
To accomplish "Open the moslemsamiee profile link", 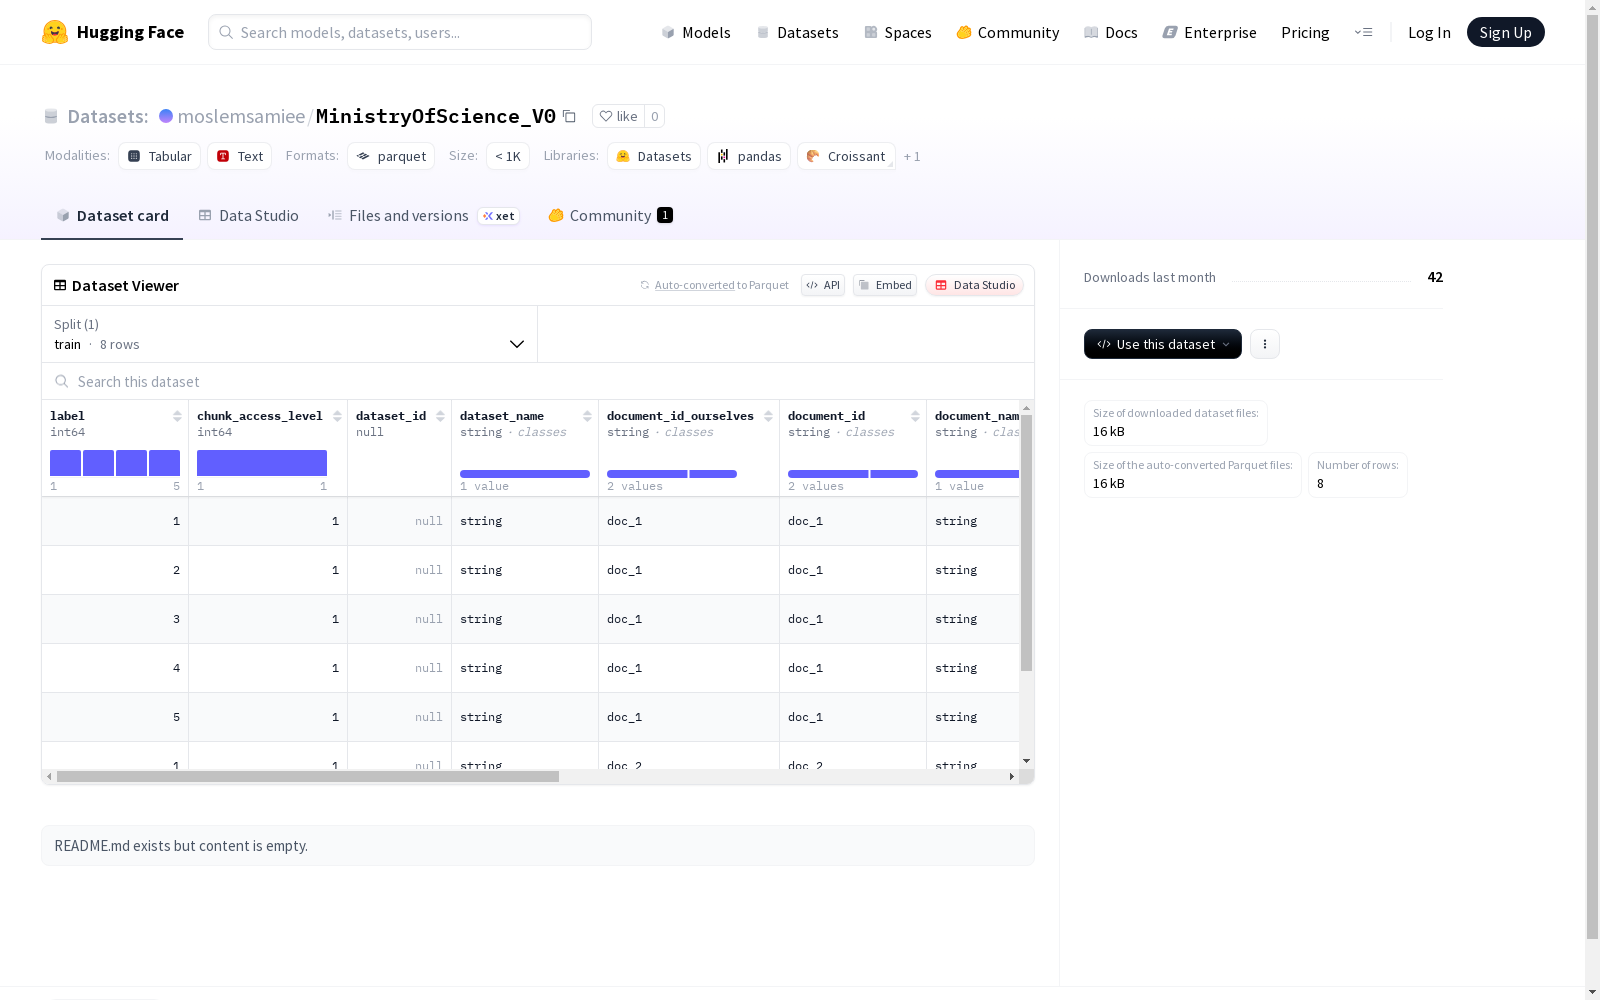I will [x=241, y=116].
